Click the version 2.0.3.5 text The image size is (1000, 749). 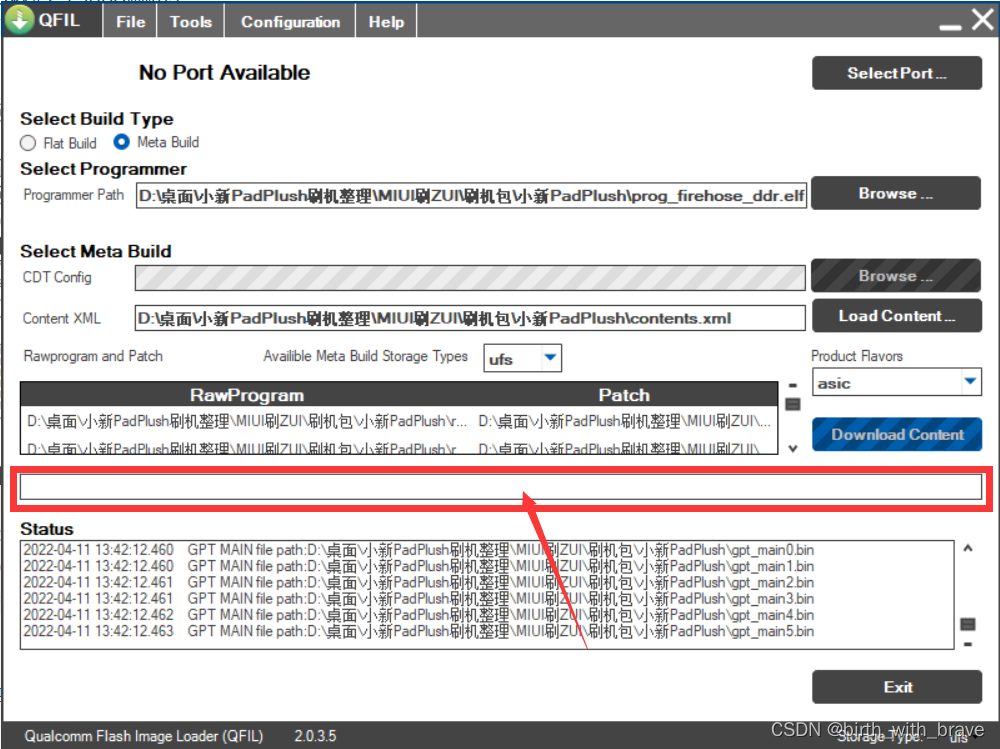click(x=315, y=736)
